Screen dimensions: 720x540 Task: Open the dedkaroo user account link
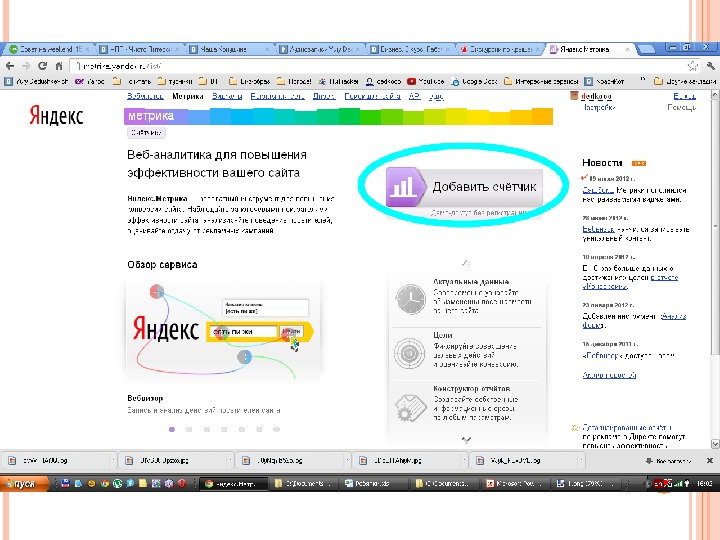tap(596, 96)
